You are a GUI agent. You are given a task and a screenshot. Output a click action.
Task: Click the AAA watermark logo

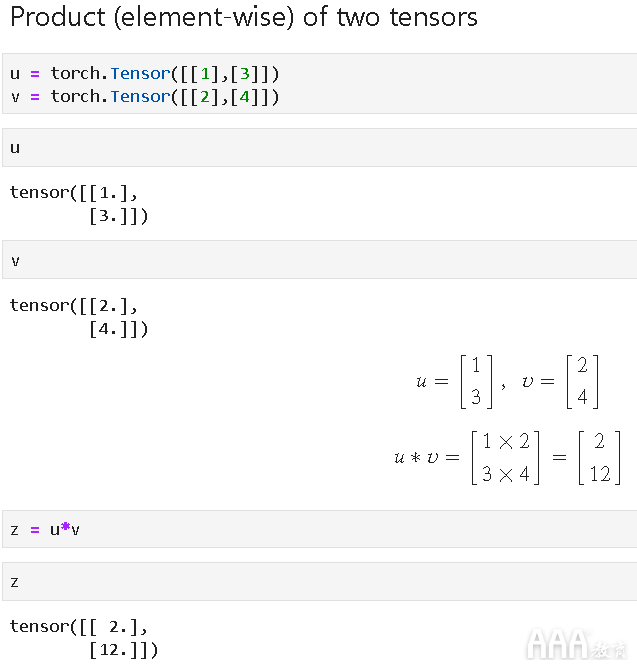[x=576, y=645]
